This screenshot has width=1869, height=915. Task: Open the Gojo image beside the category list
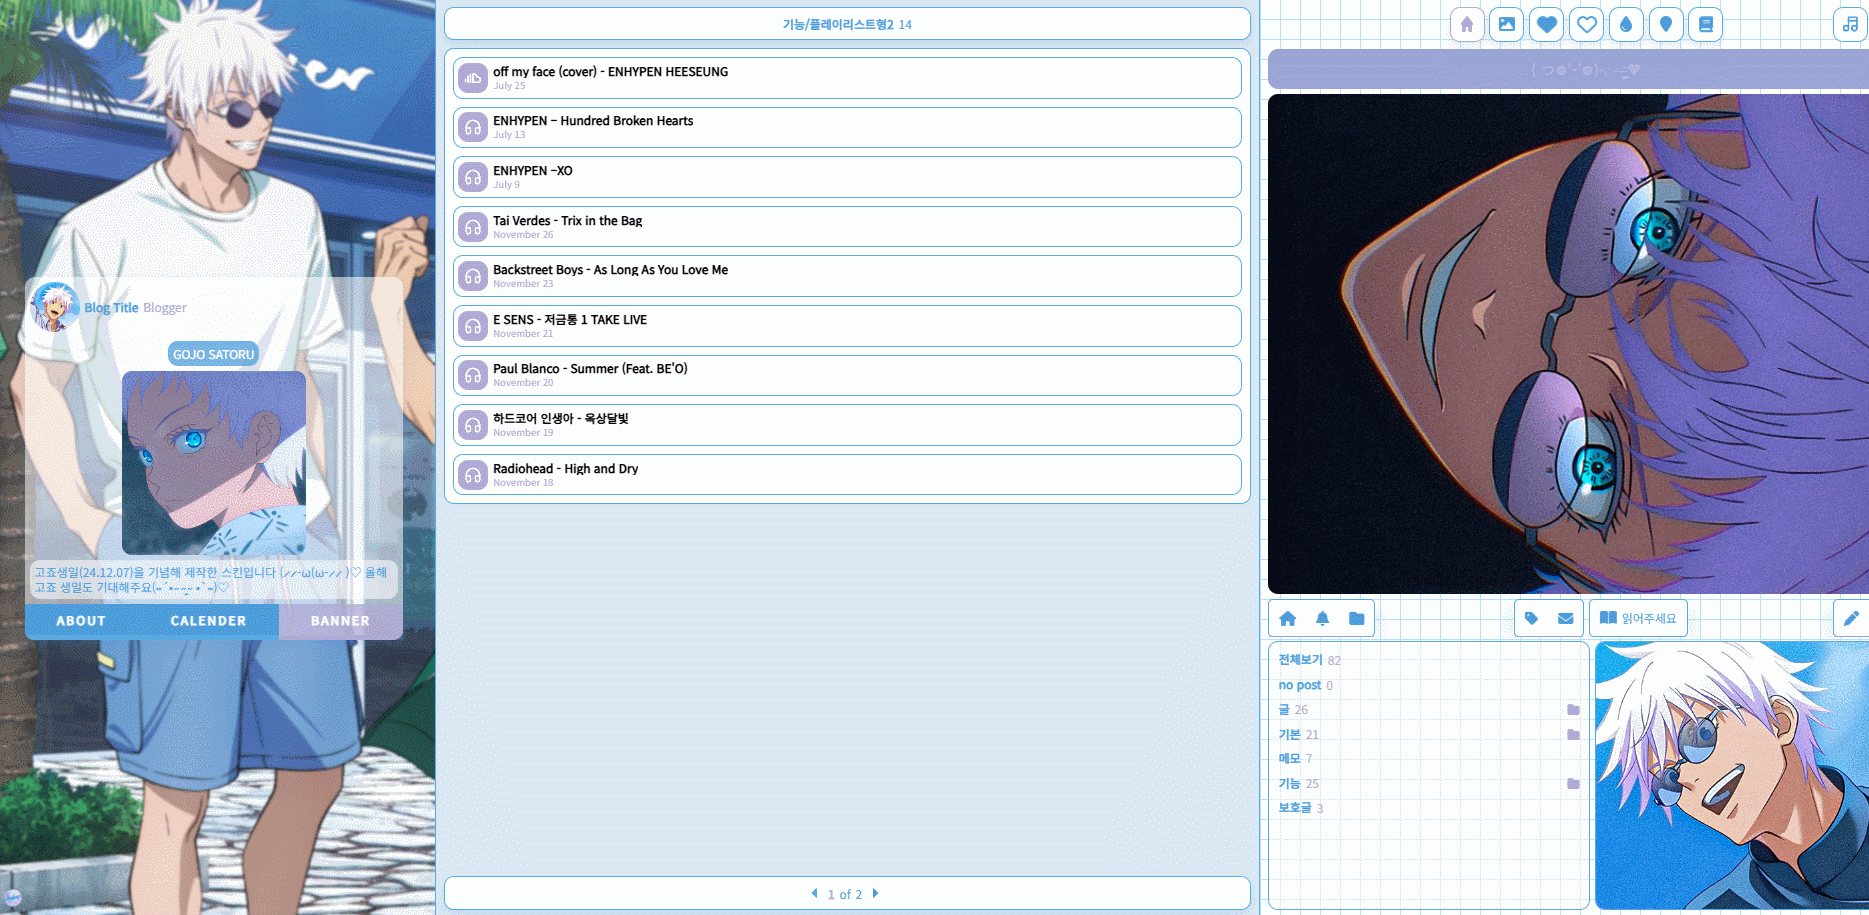pyautogui.click(x=1732, y=776)
